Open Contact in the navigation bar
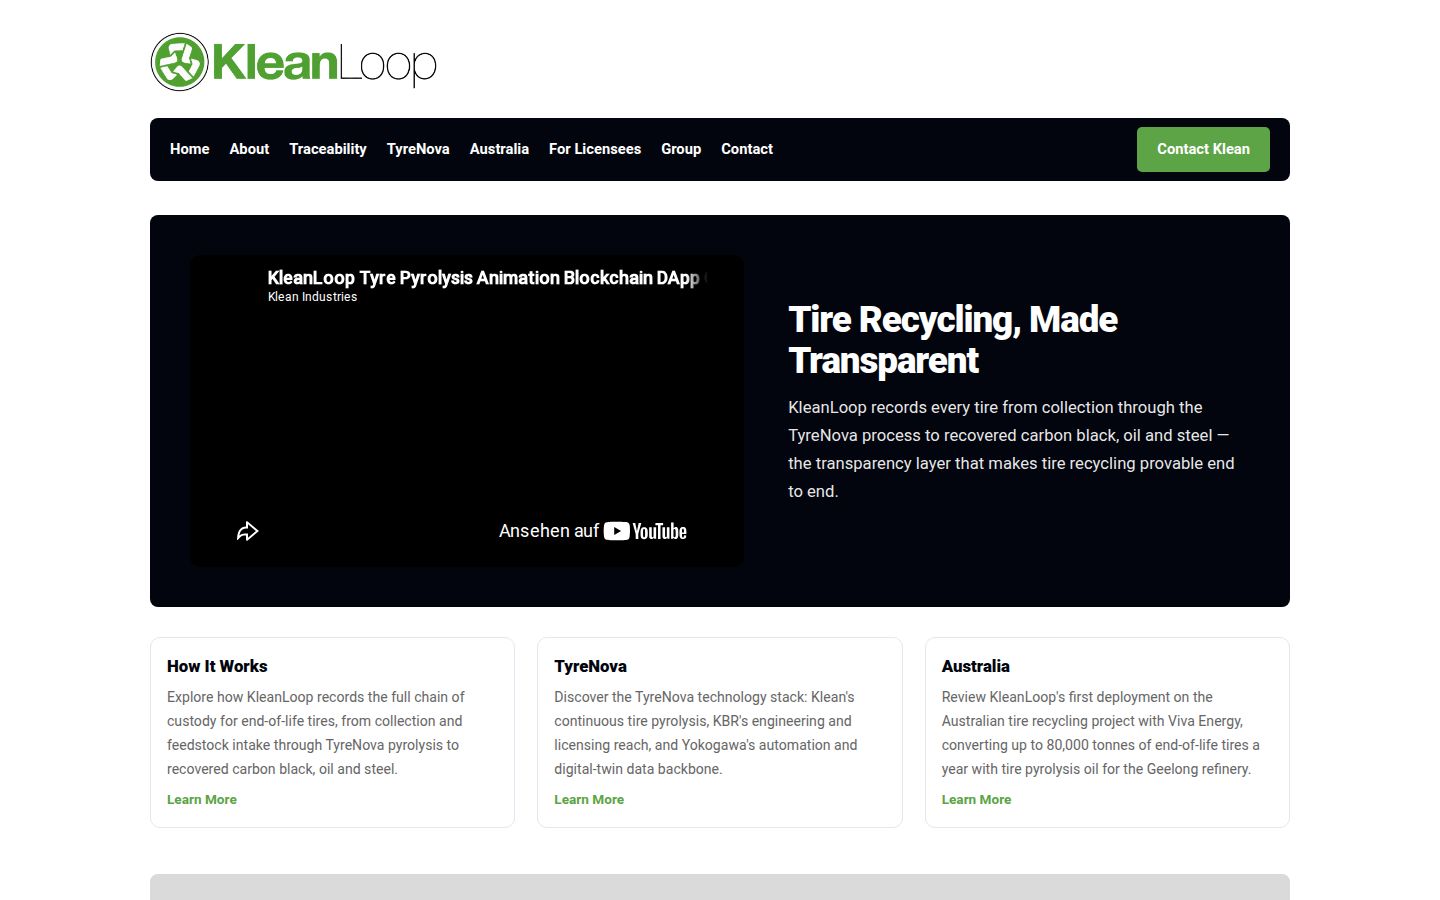1440x900 pixels. click(747, 149)
